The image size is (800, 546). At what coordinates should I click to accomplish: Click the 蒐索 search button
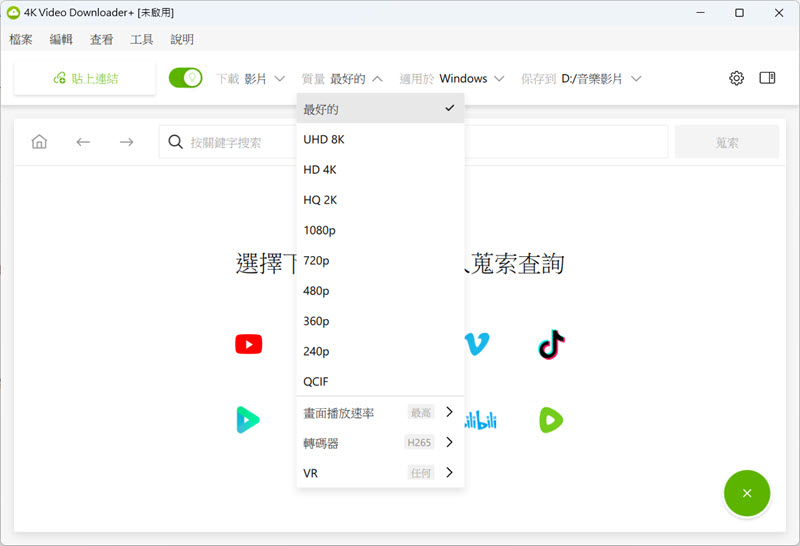727,142
